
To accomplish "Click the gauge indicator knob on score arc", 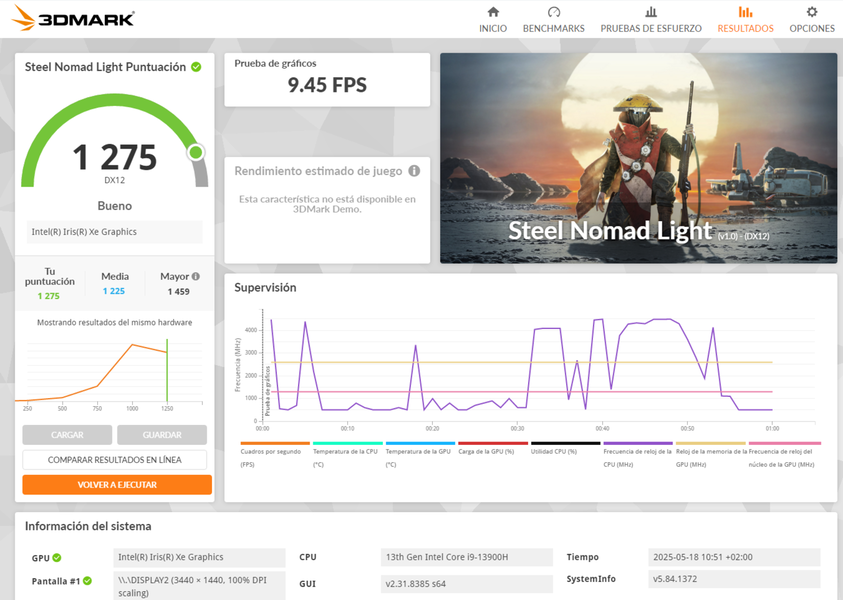I will click(x=196, y=152).
